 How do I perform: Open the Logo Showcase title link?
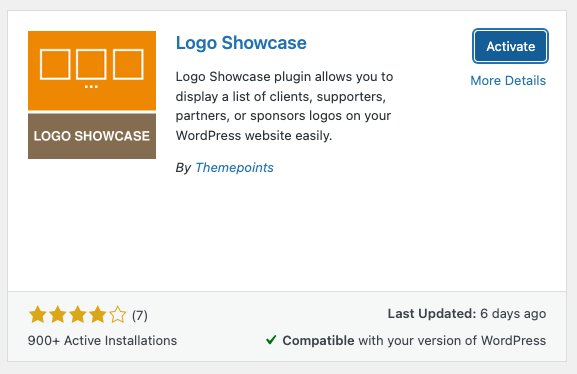point(241,43)
